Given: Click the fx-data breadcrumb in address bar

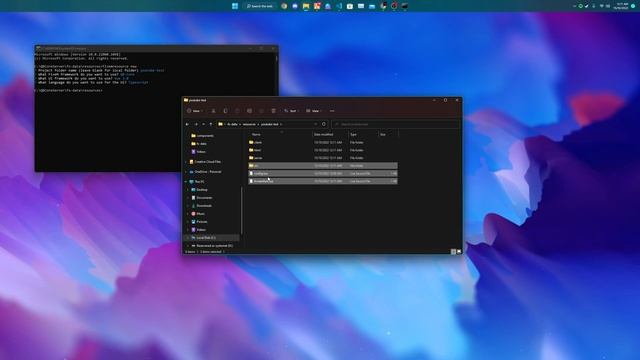Looking at the screenshot, I should click(232, 124).
